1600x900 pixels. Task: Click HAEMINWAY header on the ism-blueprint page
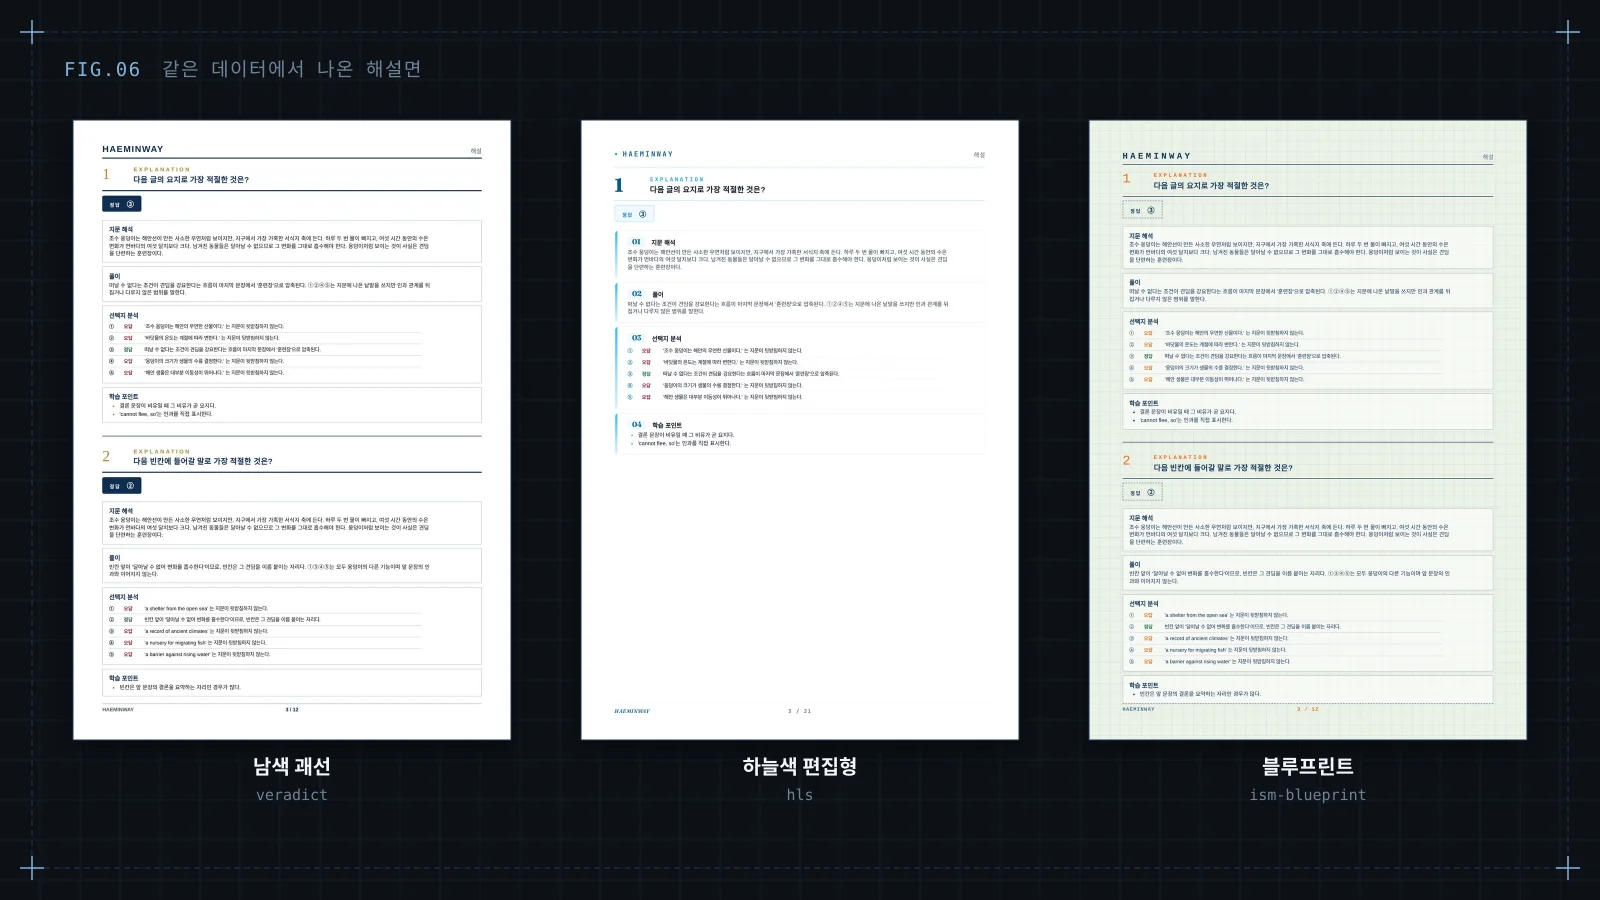(x=1157, y=156)
